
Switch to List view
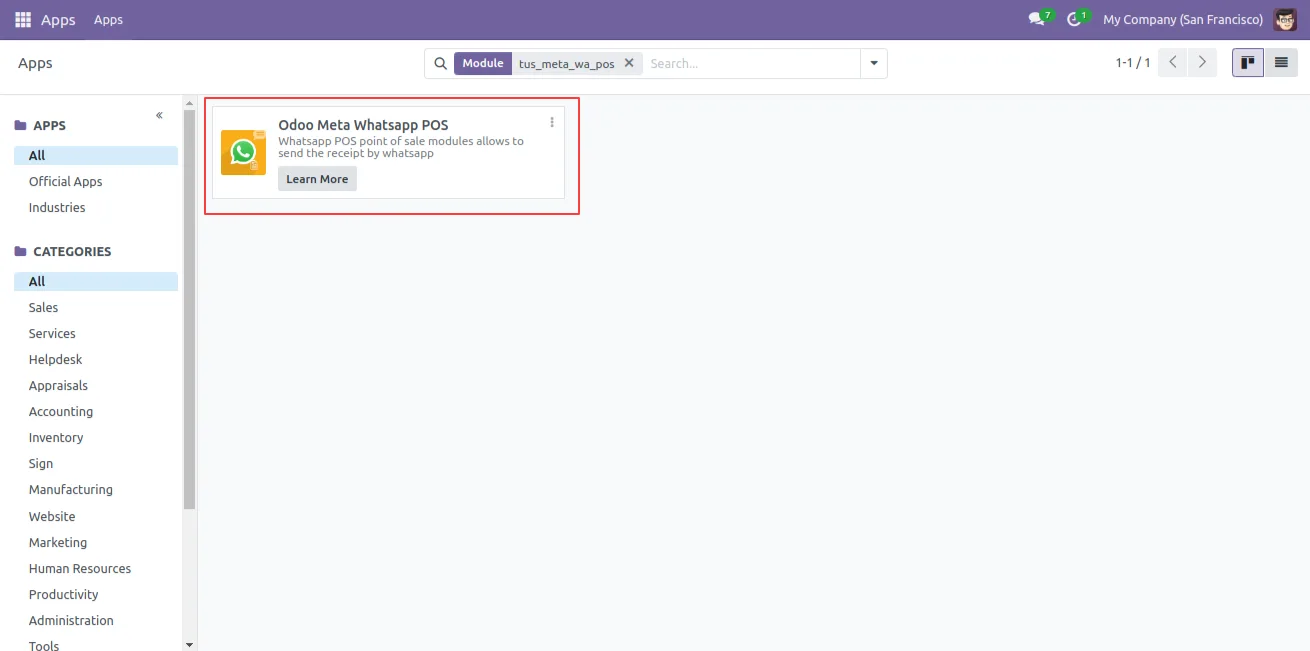1281,63
